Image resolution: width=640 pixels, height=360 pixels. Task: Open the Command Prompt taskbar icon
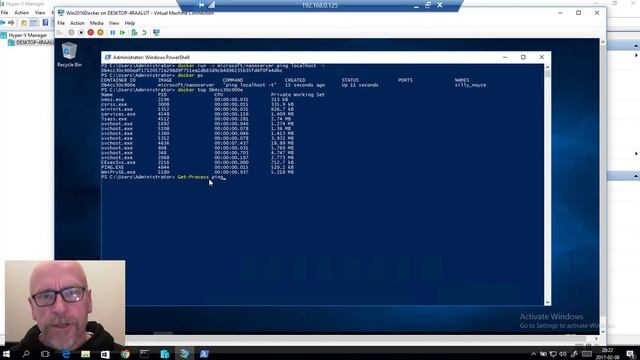144,354
